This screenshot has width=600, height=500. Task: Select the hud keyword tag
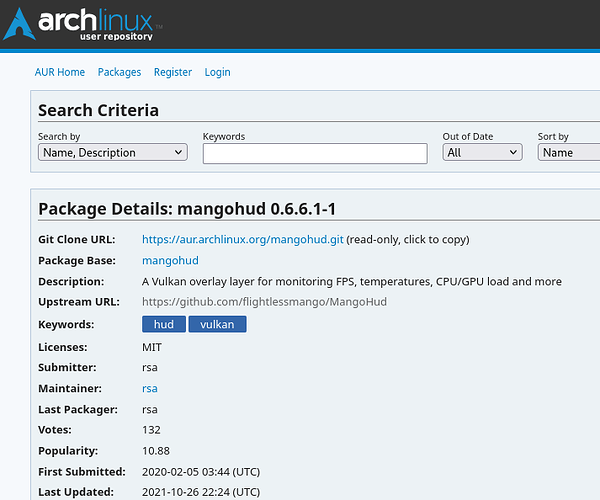164,324
